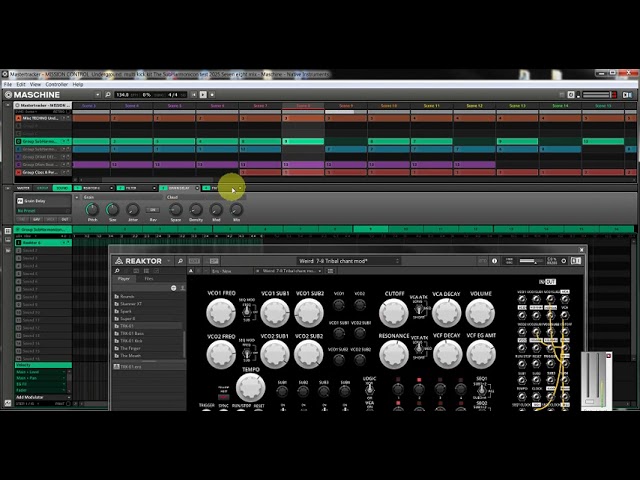Click the Maschine logo icon
Image resolution: width=640 pixels, height=480 pixels.
pos(8,95)
